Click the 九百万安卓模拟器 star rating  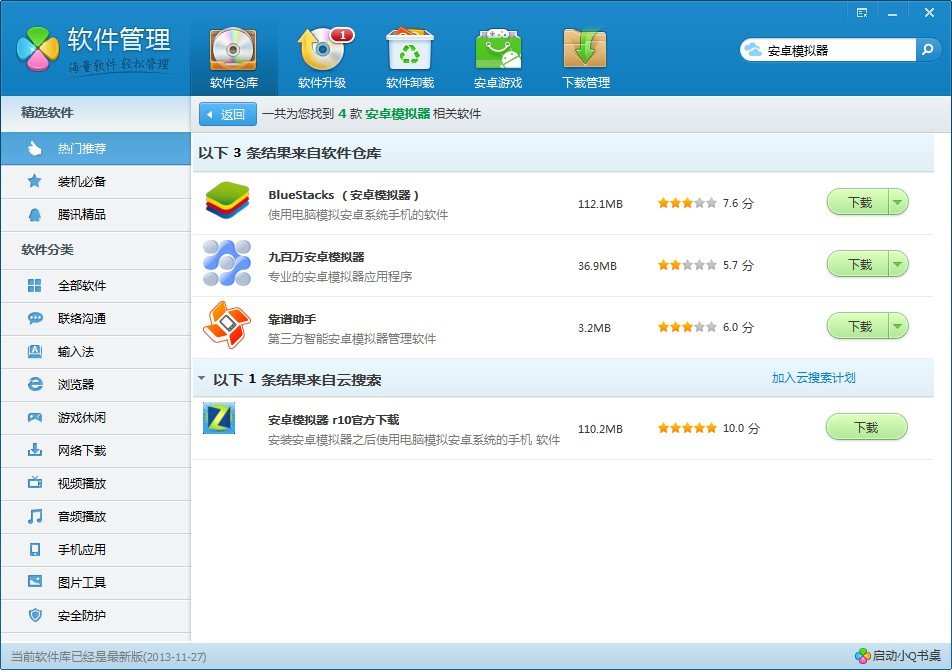pos(687,265)
